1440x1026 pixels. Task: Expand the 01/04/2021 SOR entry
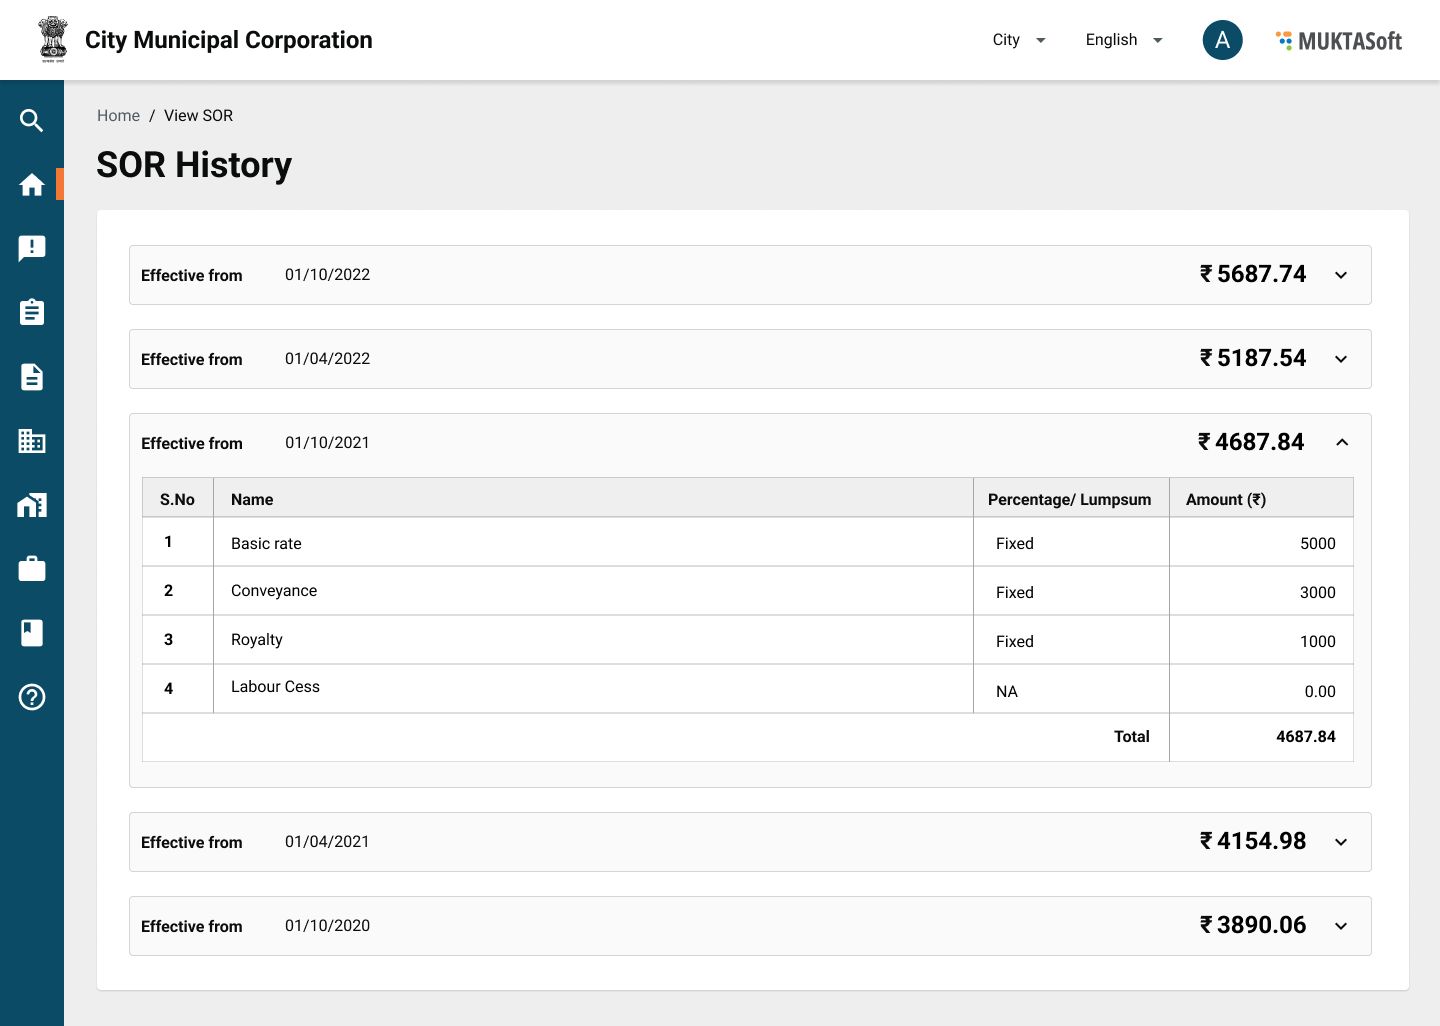1341,842
